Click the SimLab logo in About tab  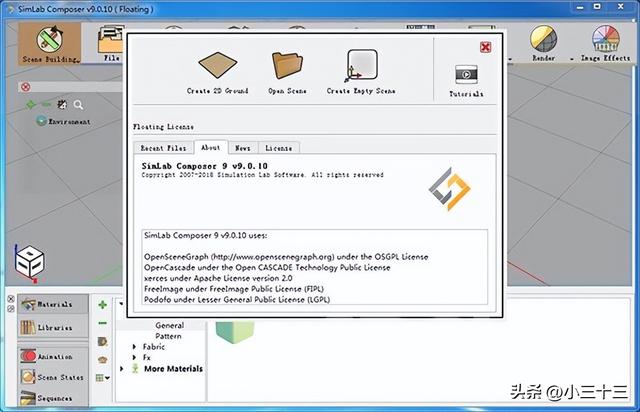449,189
